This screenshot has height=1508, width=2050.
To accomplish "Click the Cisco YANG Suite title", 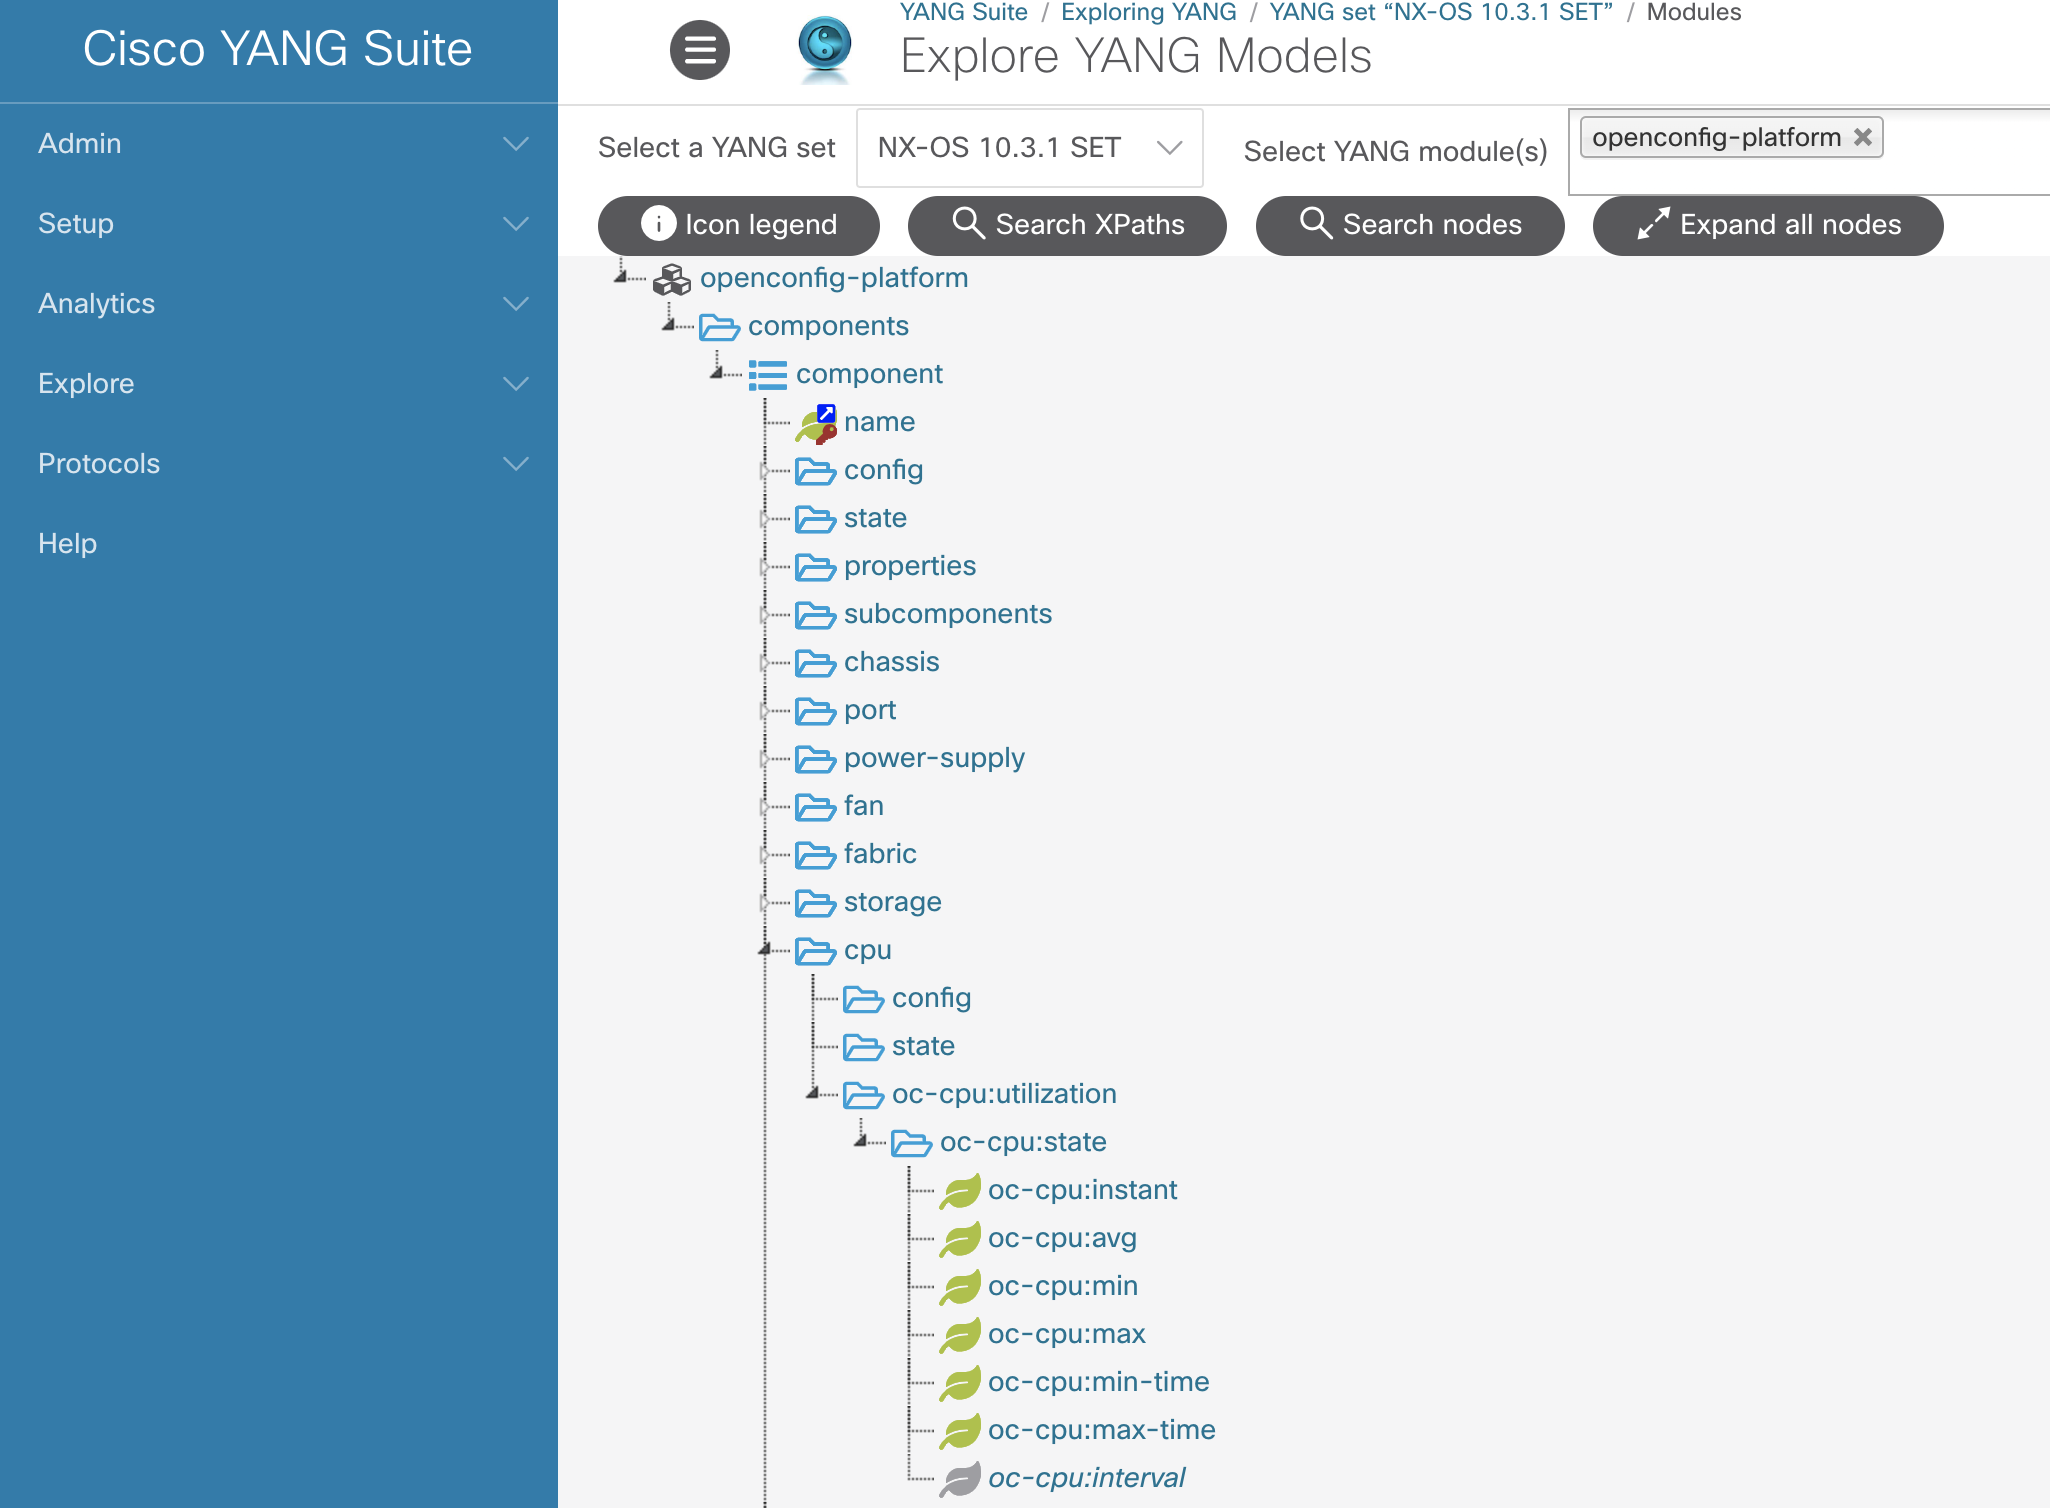I will (278, 49).
